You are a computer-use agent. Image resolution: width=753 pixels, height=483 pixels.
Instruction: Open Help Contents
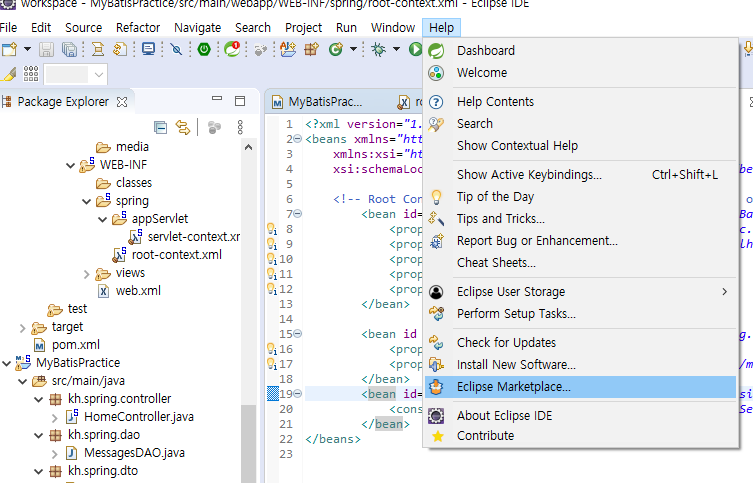pos(581,102)
